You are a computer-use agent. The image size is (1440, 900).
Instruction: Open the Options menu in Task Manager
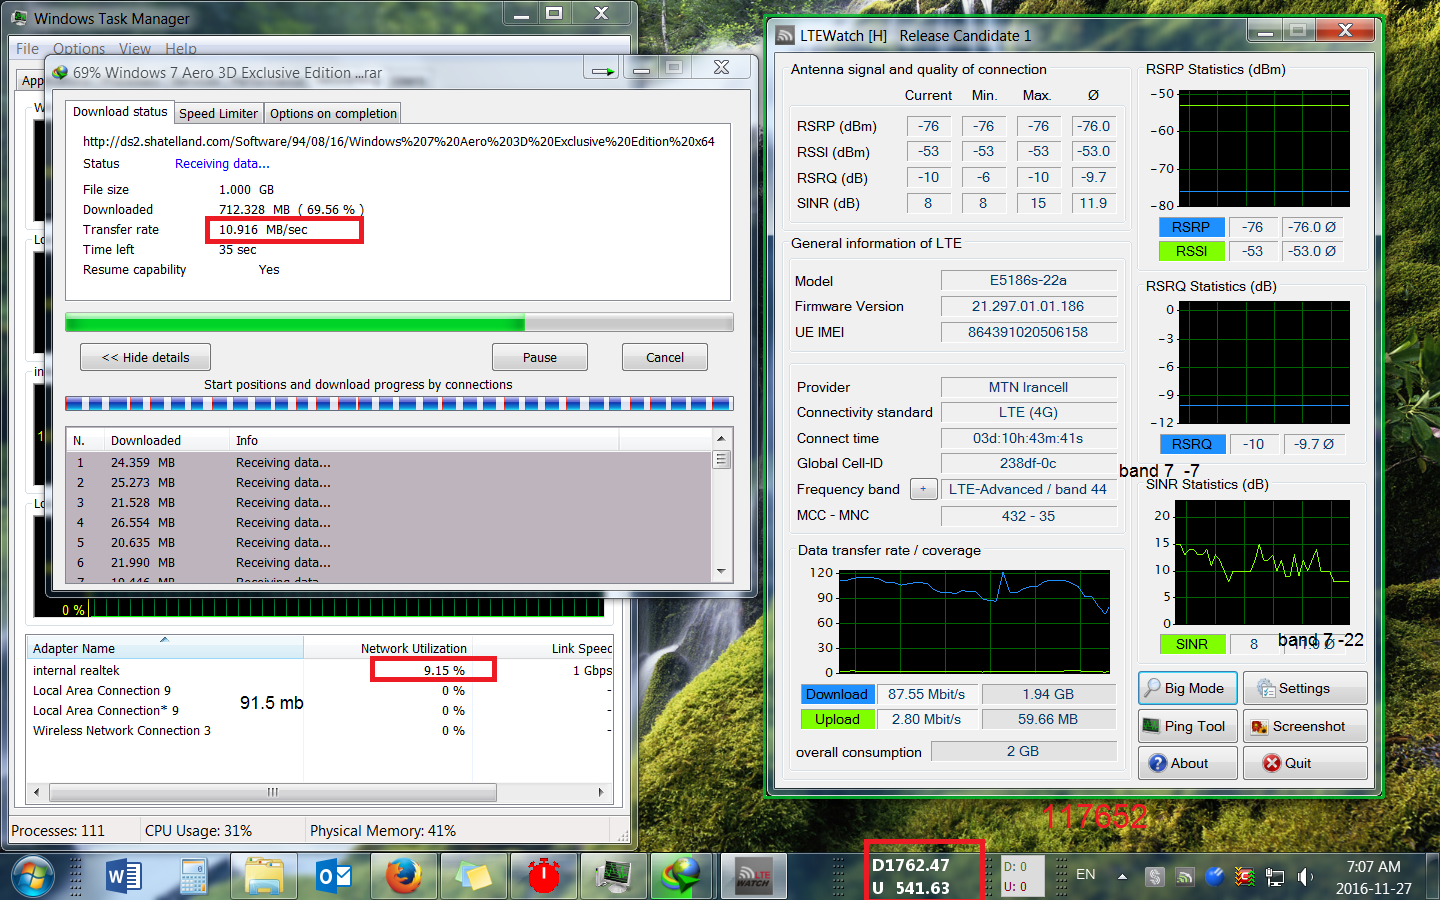(79, 48)
